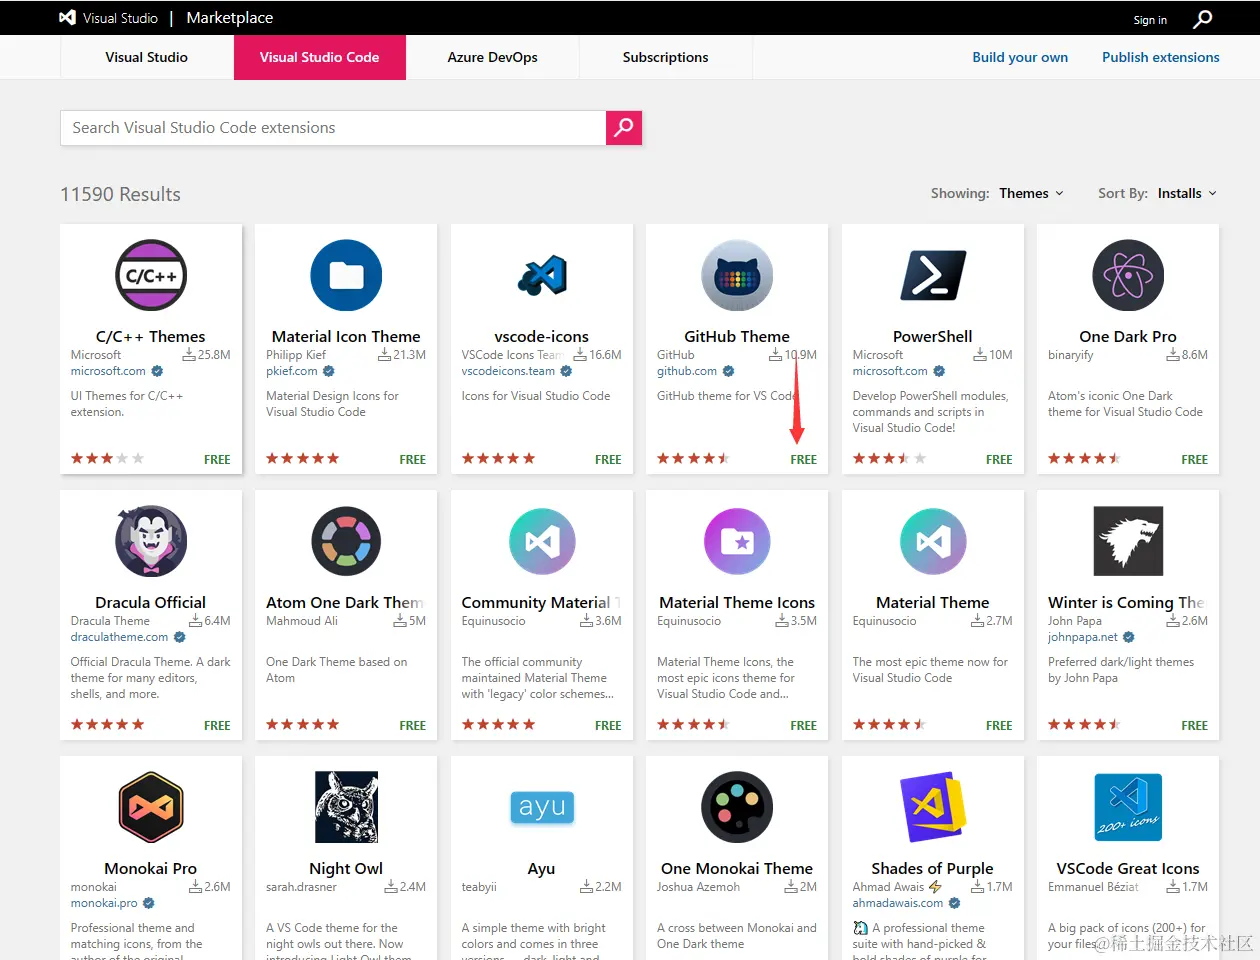Click the pink search submit button
This screenshot has width=1260, height=960.
click(x=624, y=128)
